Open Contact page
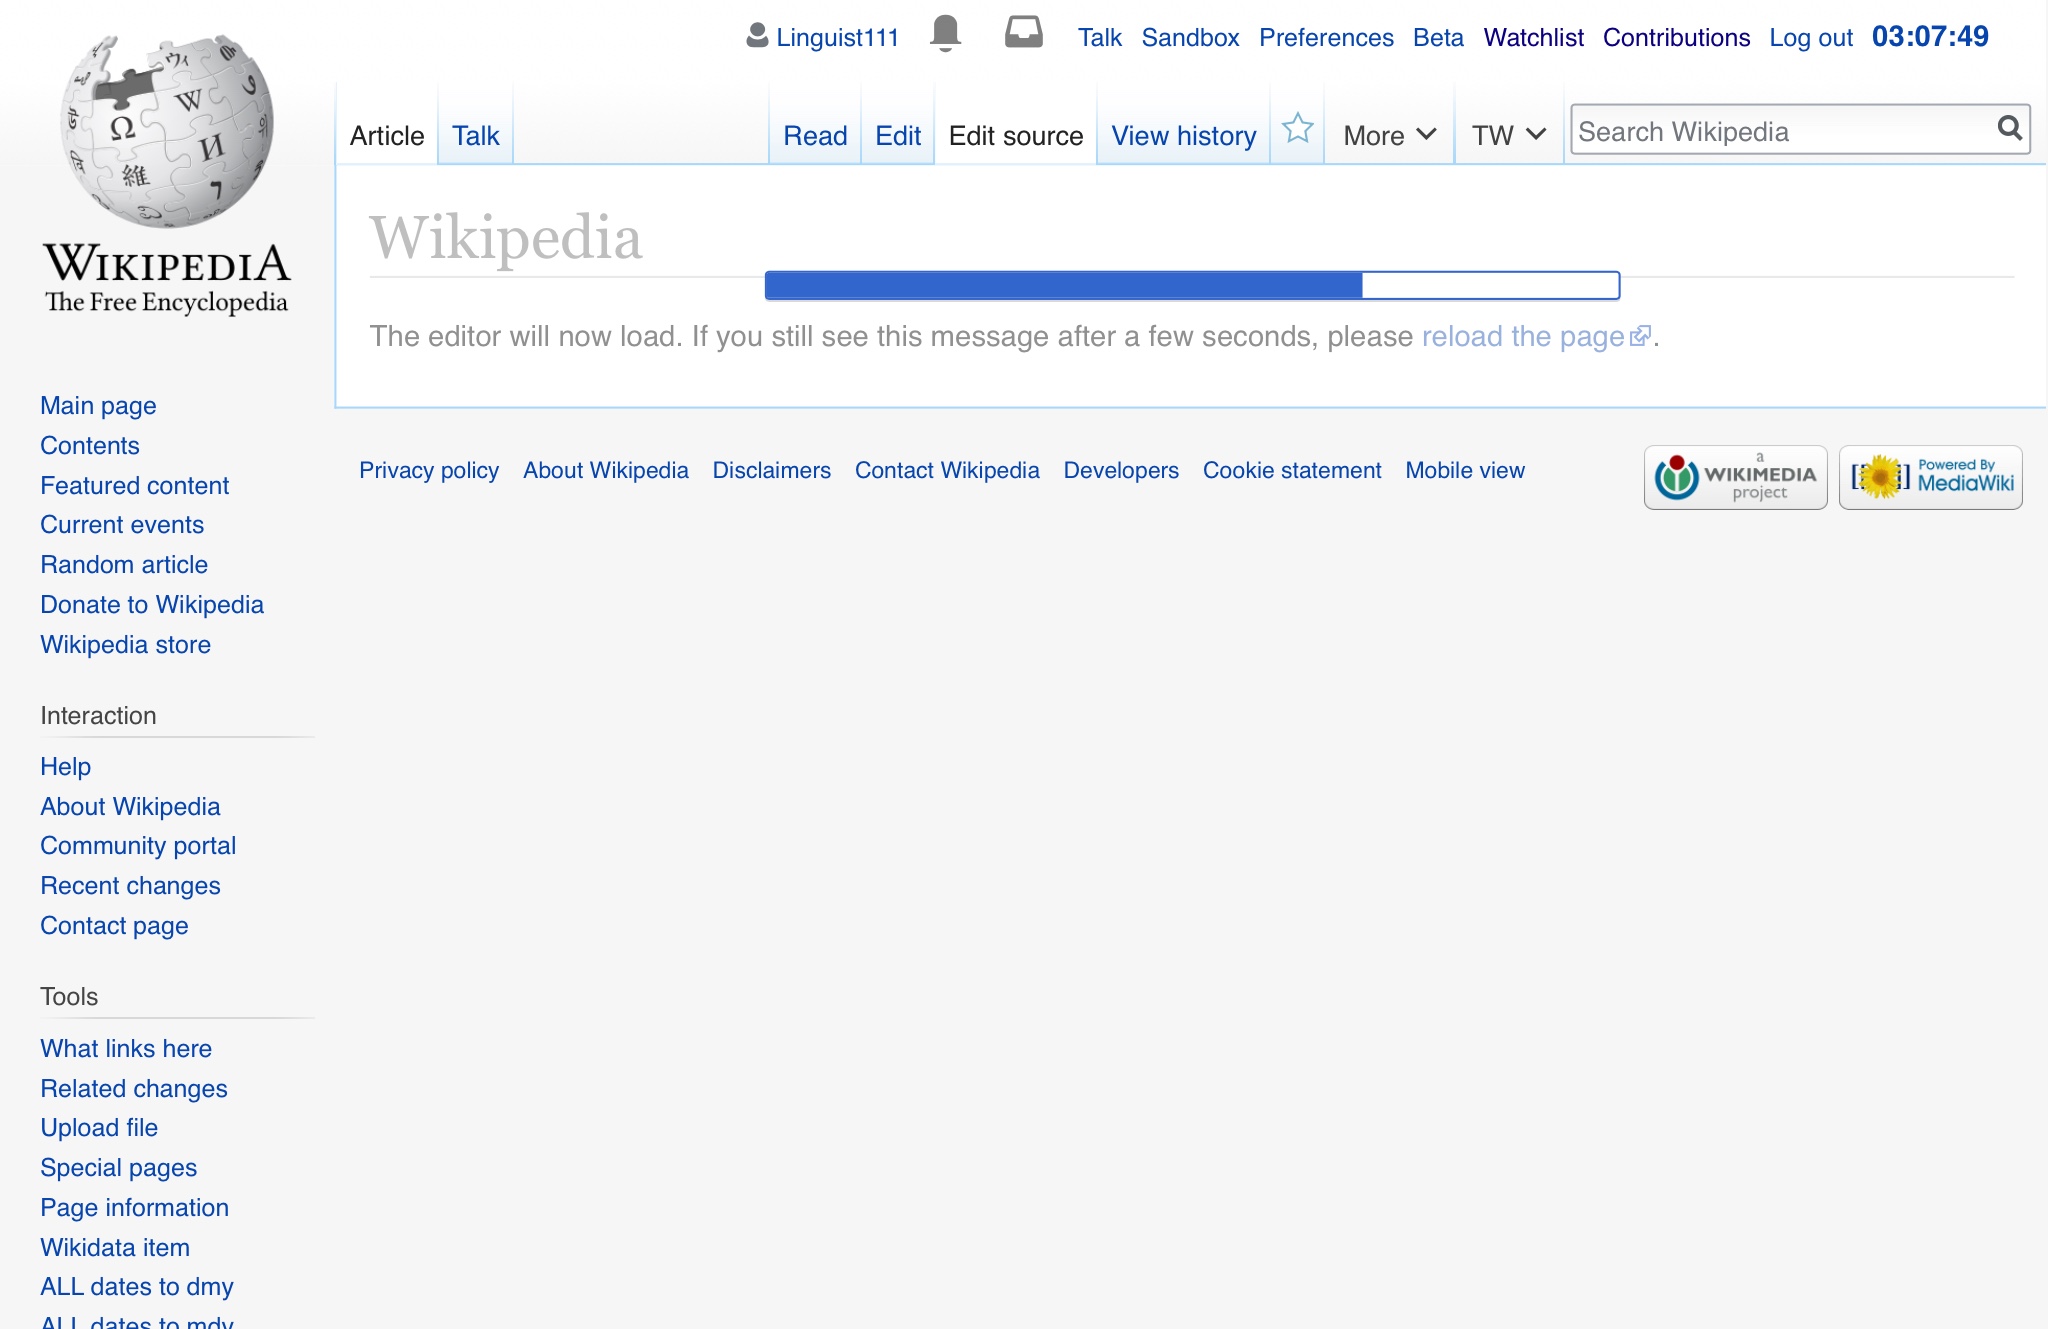Viewport: 2048px width, 1329px height. pyautogui.click(x=114, y=925)
